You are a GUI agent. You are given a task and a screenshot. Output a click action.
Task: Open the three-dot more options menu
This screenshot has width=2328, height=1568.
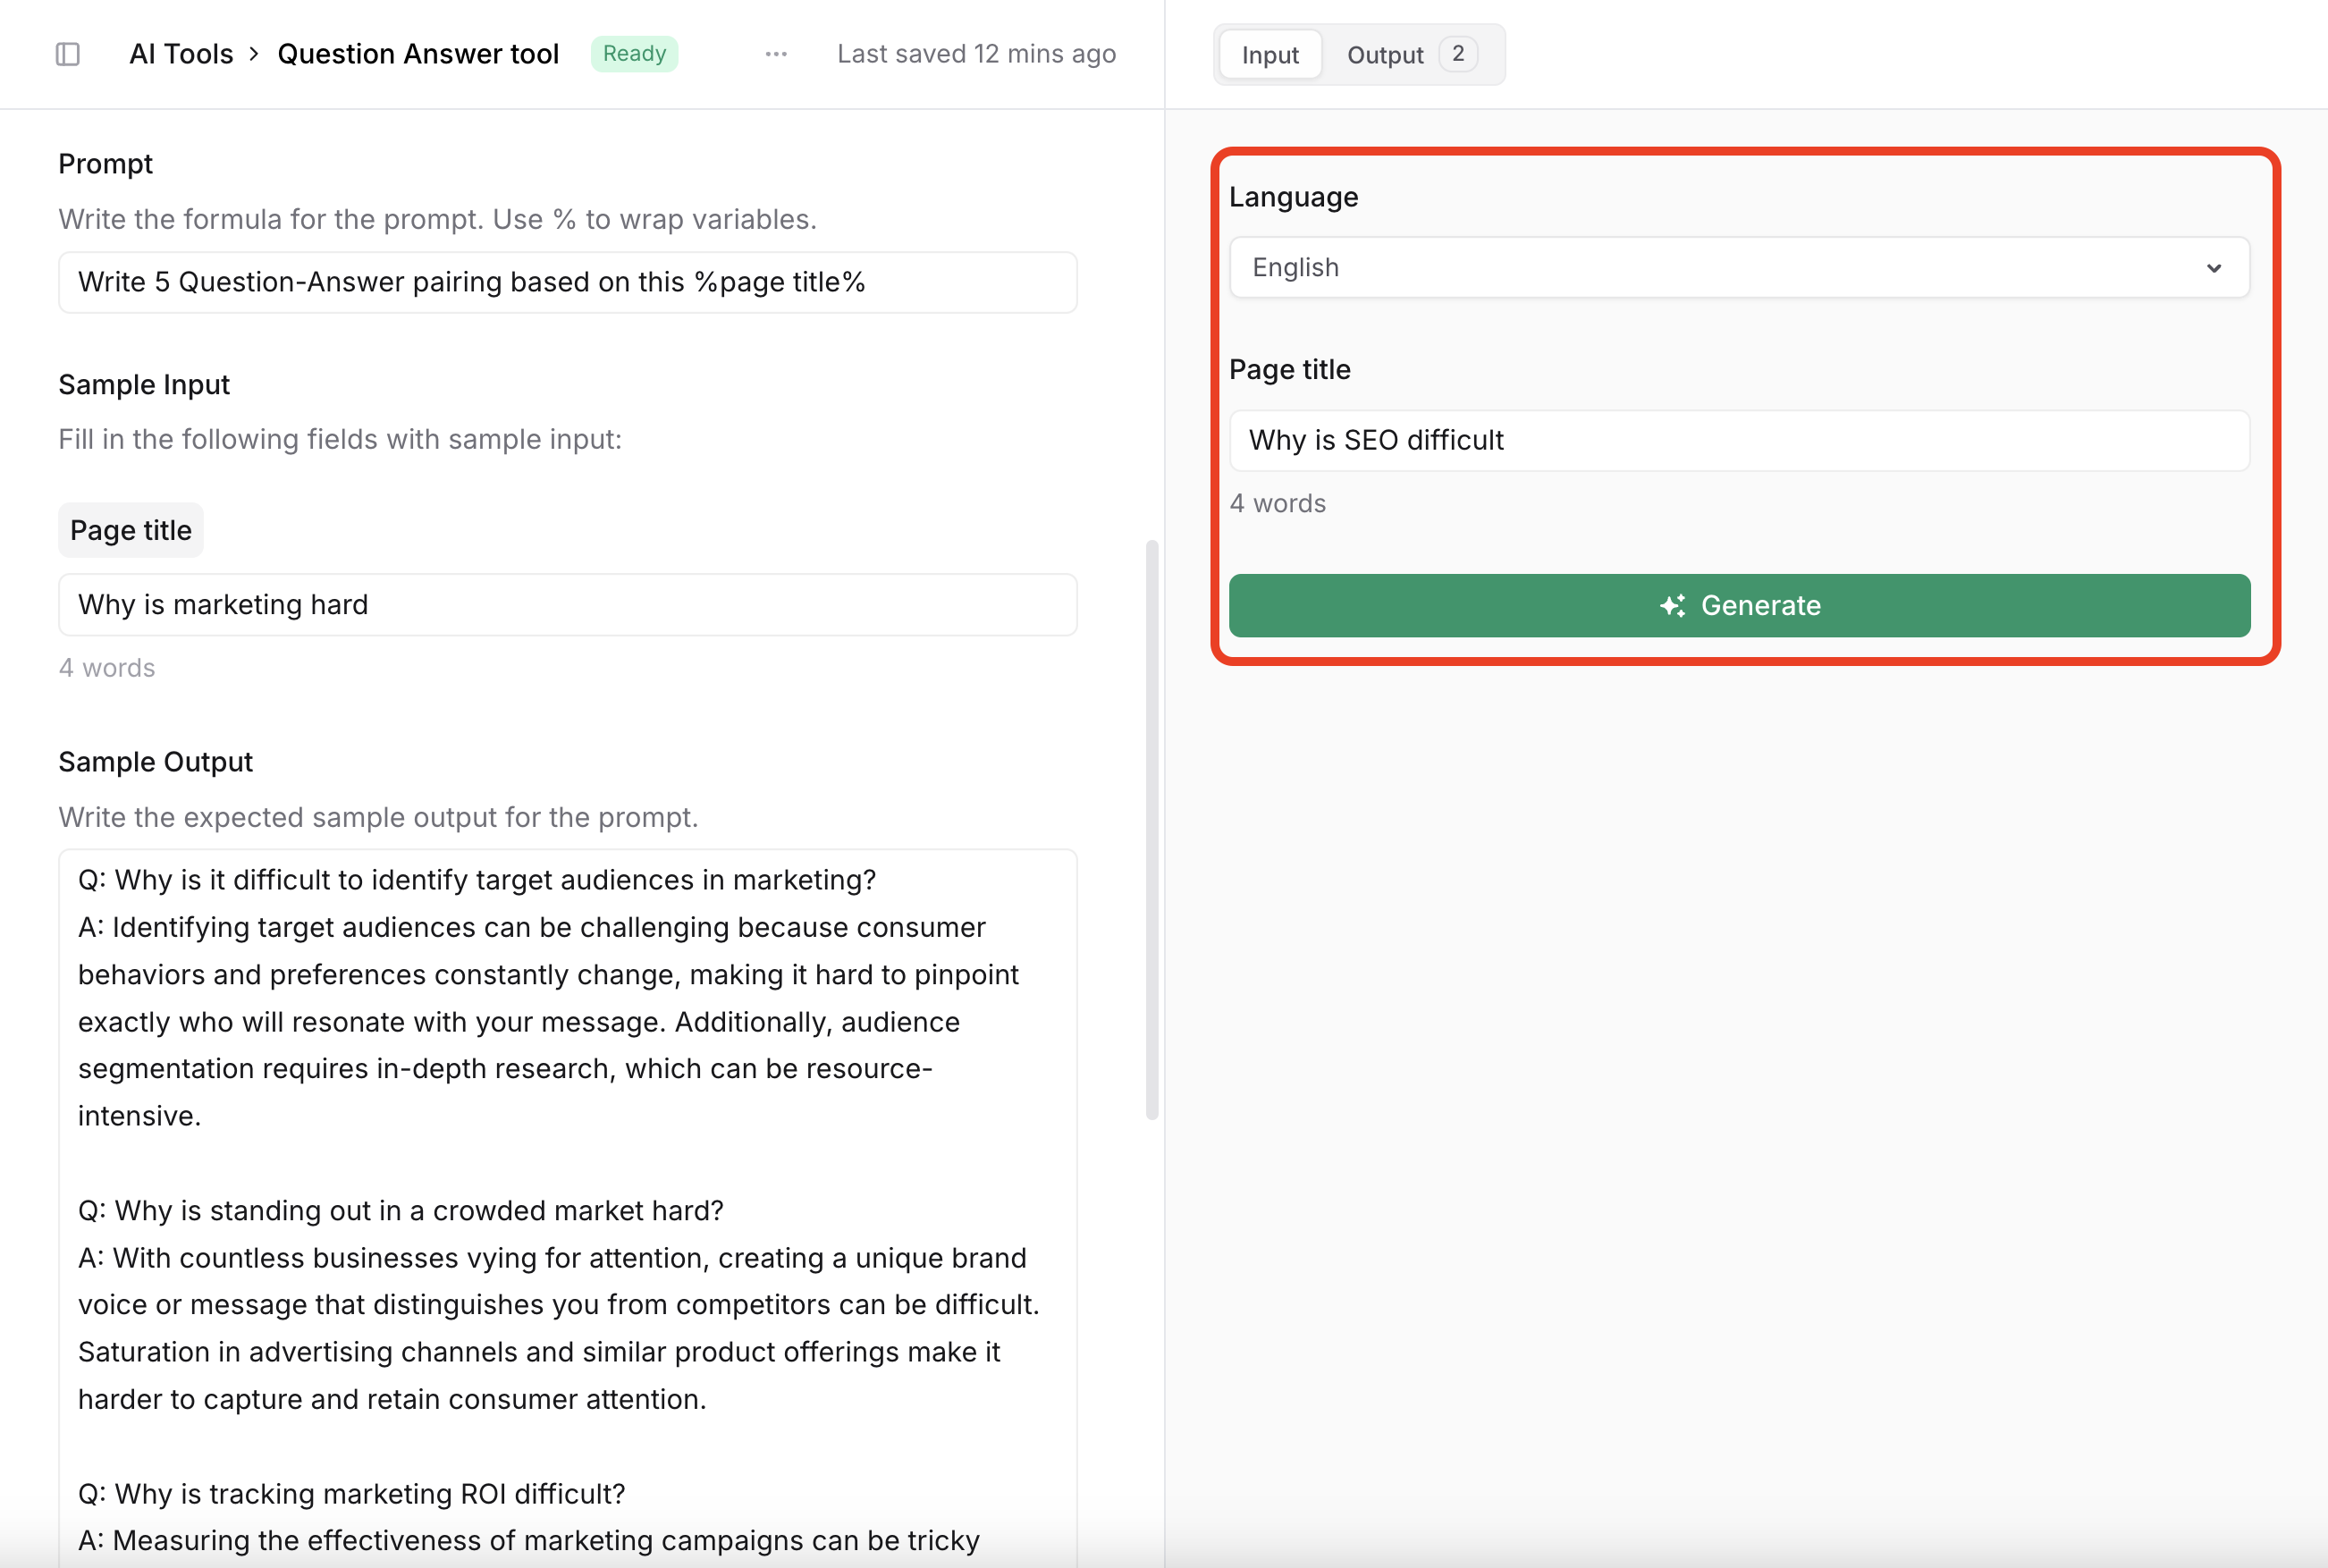click(776, 54)
